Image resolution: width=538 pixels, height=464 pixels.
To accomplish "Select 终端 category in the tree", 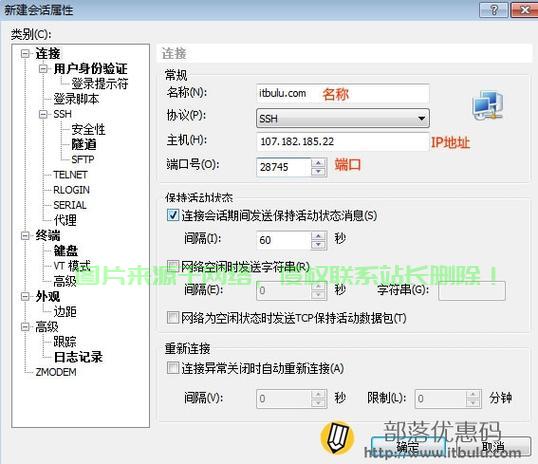I will pyautogui.click(x=48, y=235).
